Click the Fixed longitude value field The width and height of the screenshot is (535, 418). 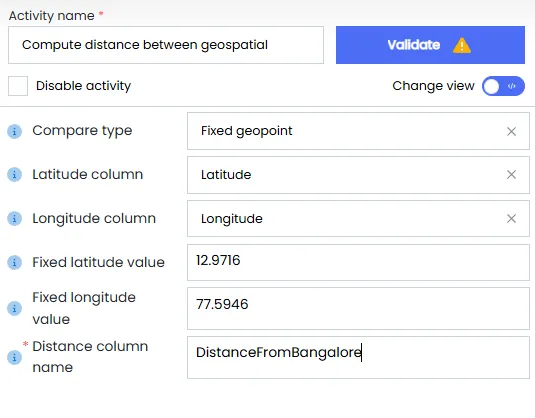[x=358, y=308]
